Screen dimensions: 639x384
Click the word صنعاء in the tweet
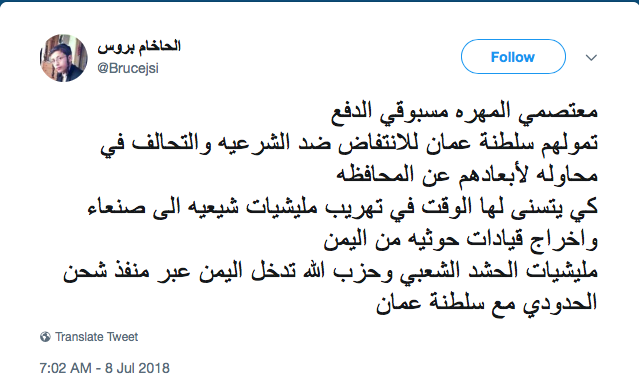tap(117, 207)
